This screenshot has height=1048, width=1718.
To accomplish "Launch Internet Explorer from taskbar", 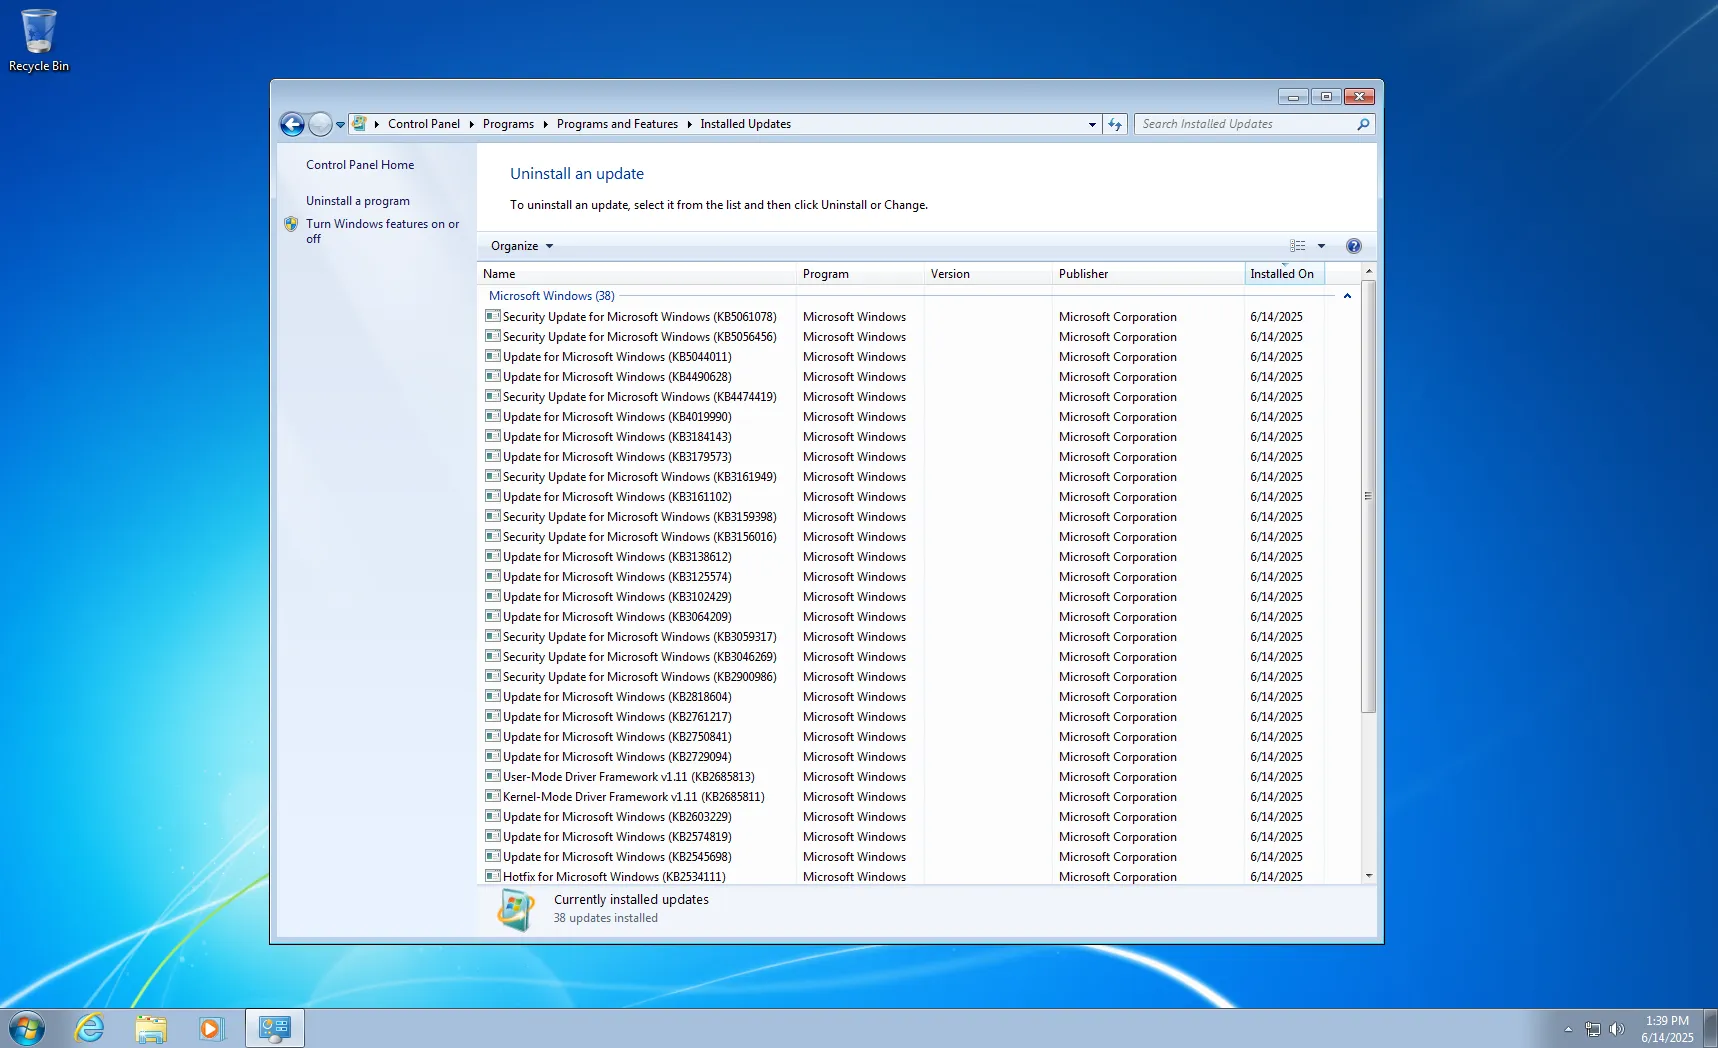I will [90, 1028].
